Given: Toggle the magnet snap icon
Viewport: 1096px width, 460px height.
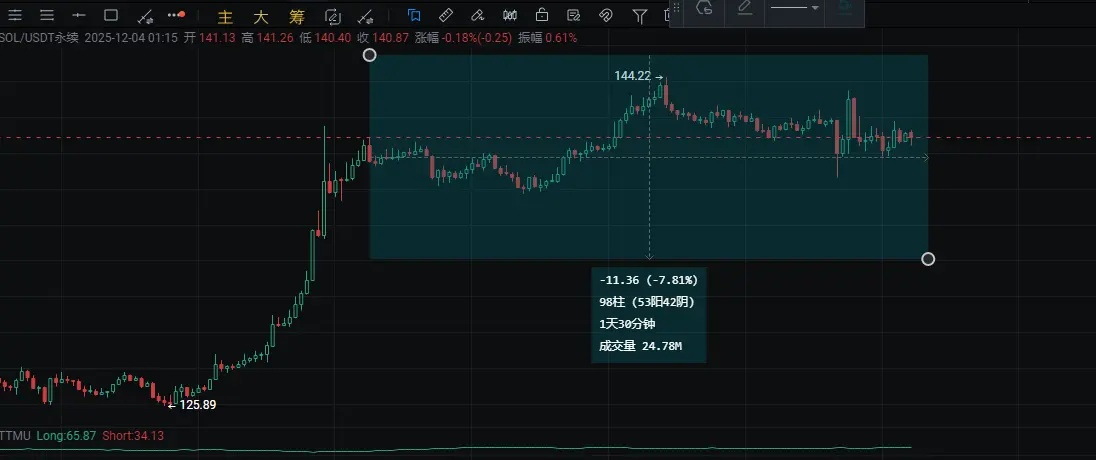Looking at the screenshot, I should [x=606, y=15].
